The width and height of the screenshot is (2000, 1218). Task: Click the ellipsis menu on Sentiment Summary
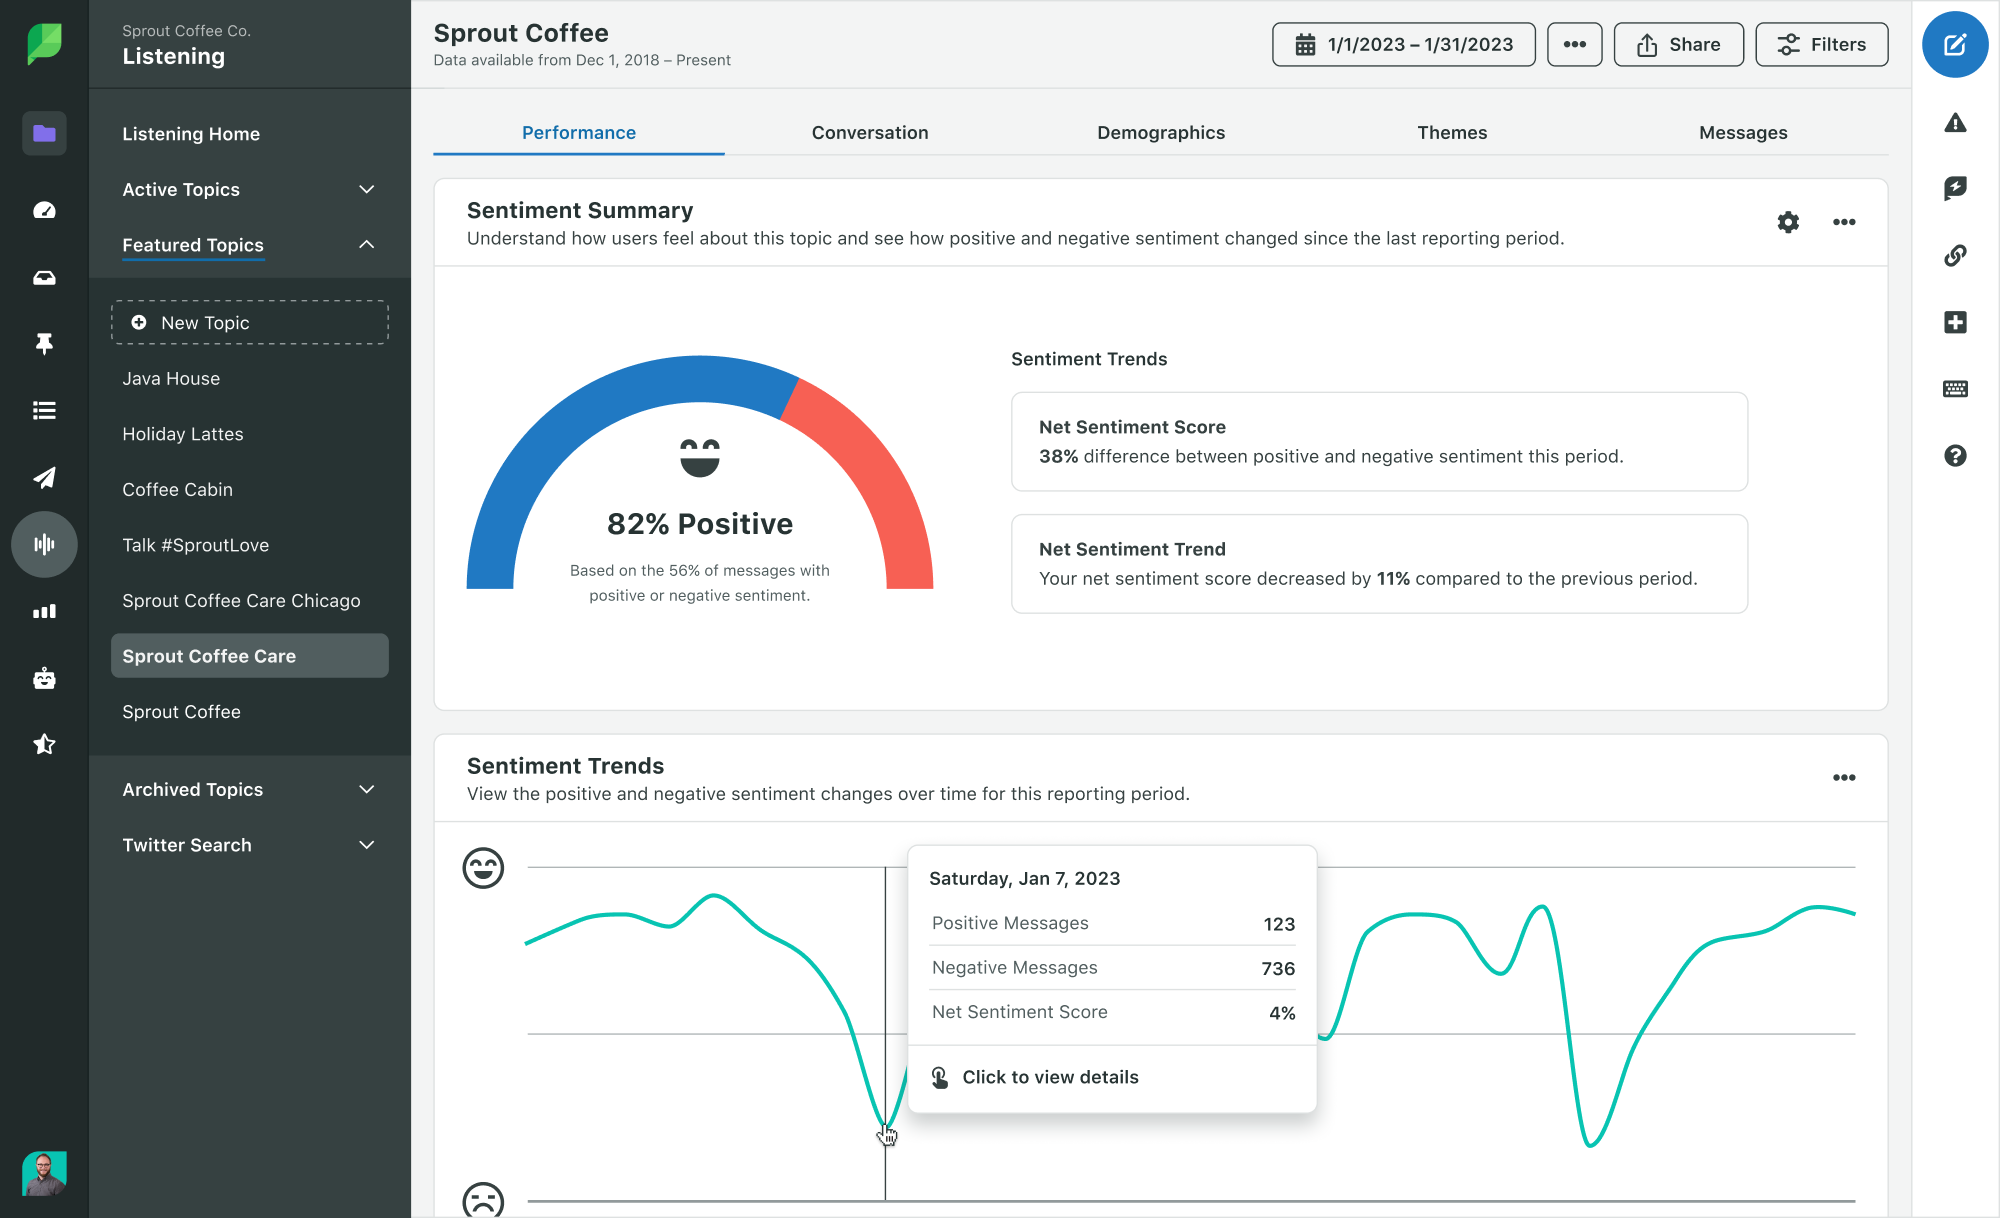tap(1843, 221)
